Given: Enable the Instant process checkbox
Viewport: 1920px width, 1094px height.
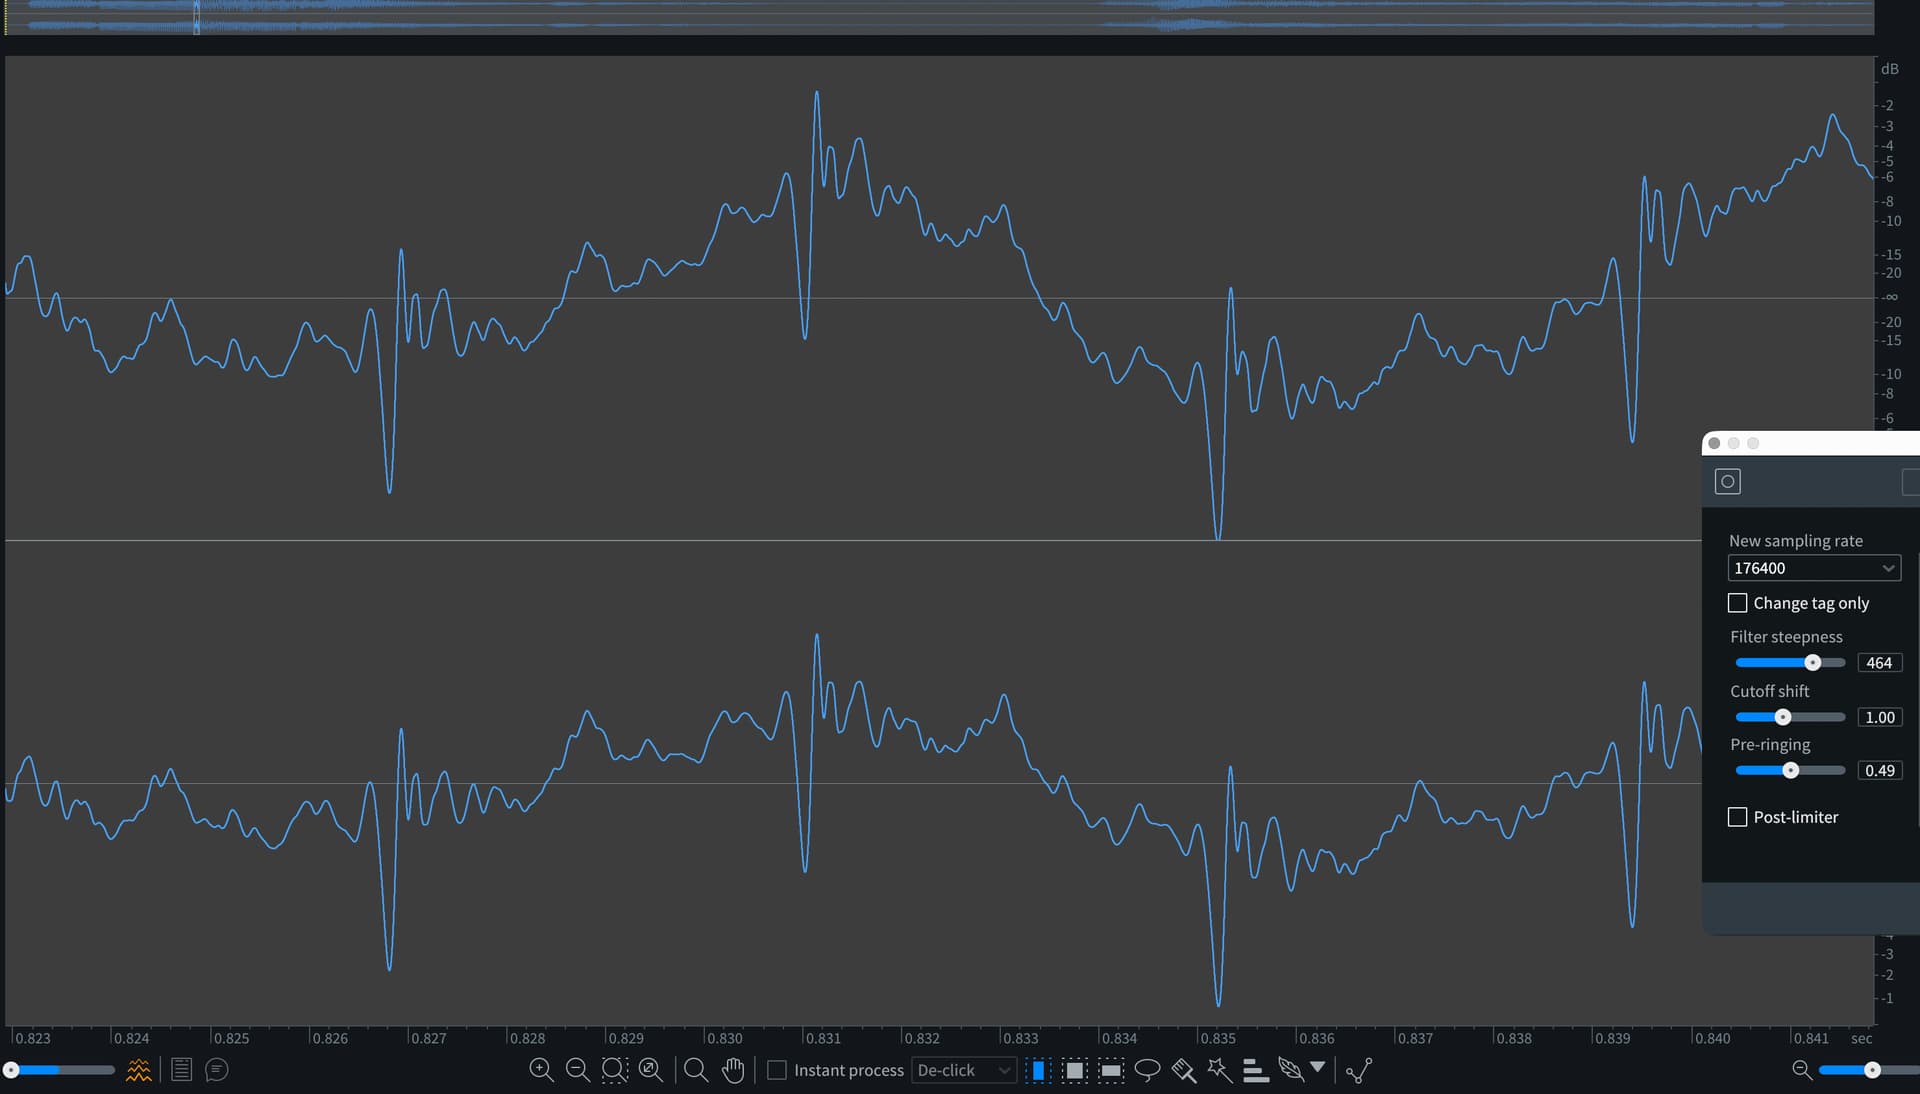Looking at the screenshot, I should (777, 1070).
